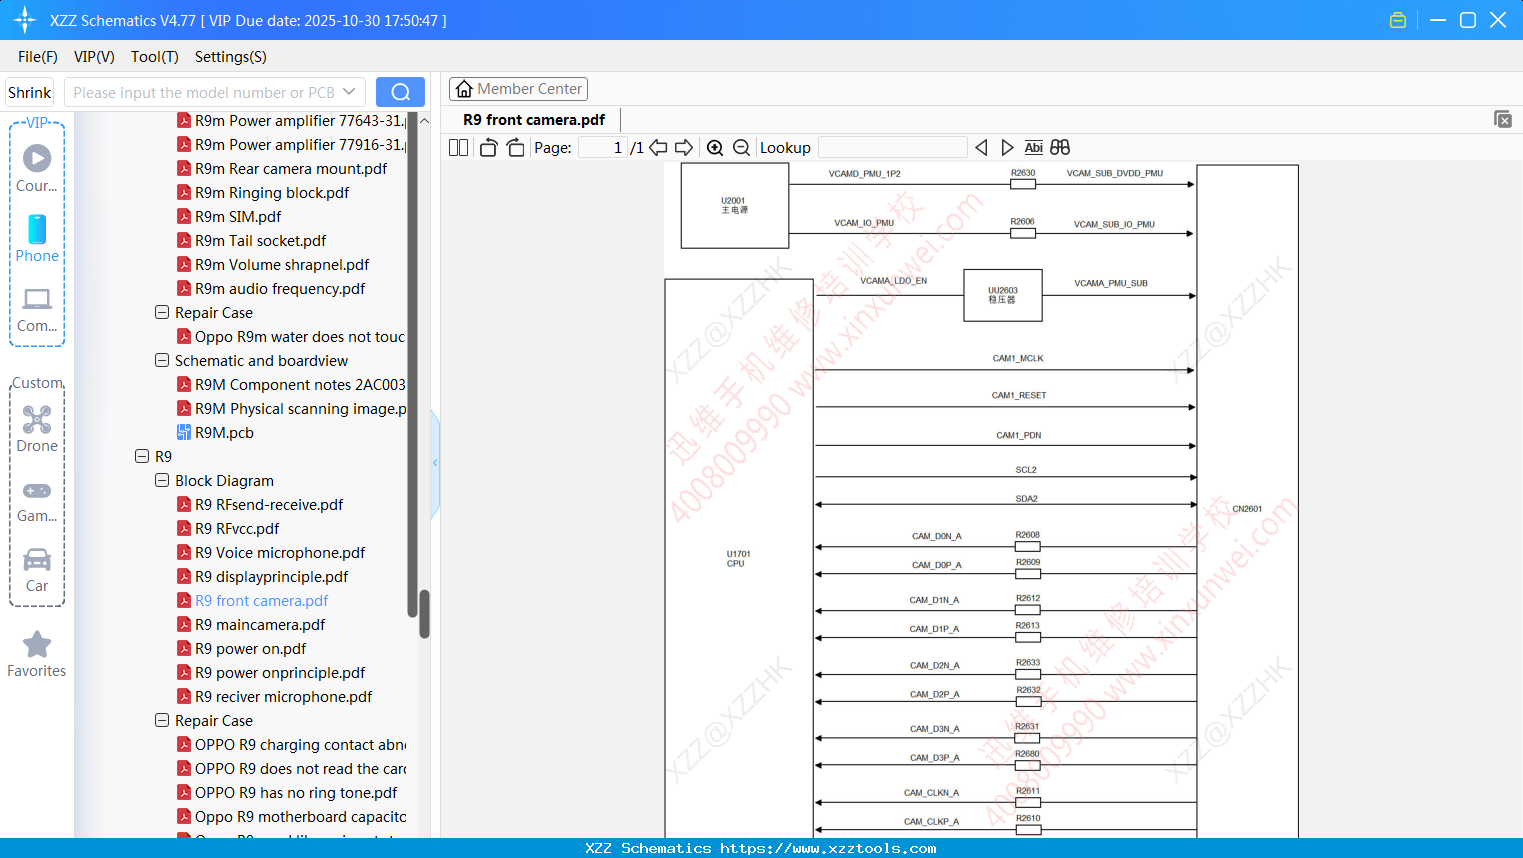This screenshot has width=1523, height=858.
Task: Open the Drone category
Action: [x=37, y=429]
